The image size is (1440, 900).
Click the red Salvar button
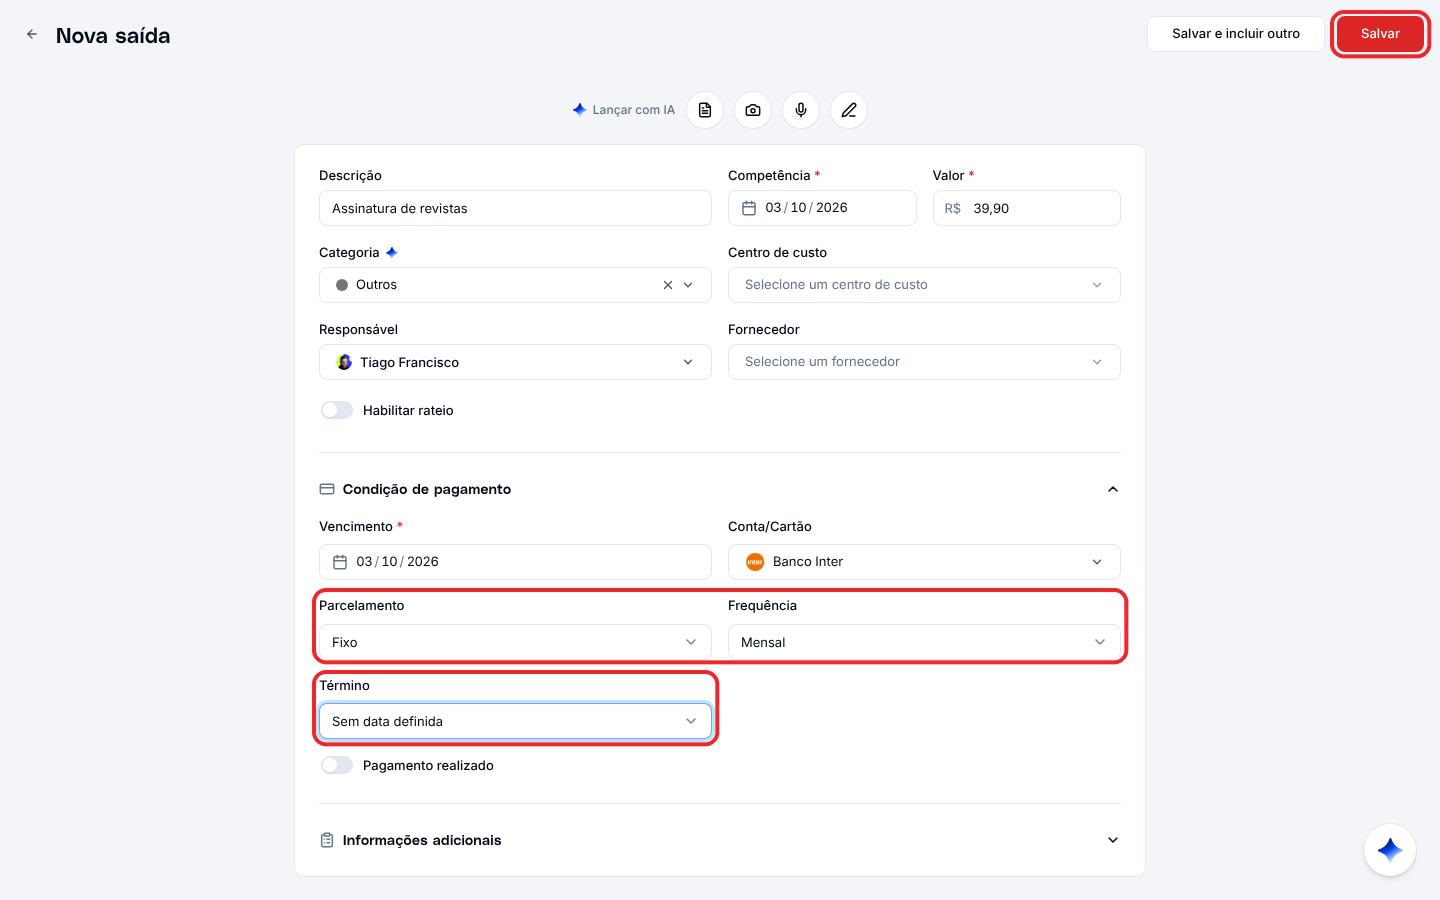(1380, 34)
